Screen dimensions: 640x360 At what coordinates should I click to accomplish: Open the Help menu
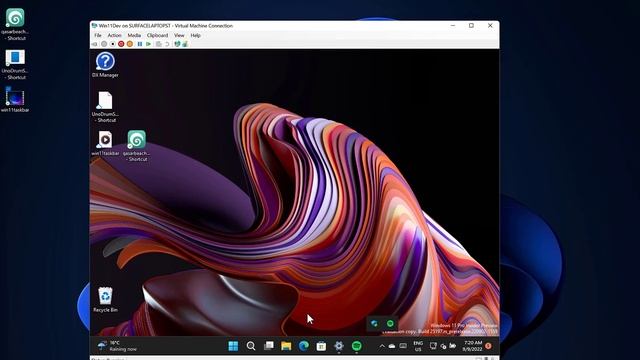196,36
